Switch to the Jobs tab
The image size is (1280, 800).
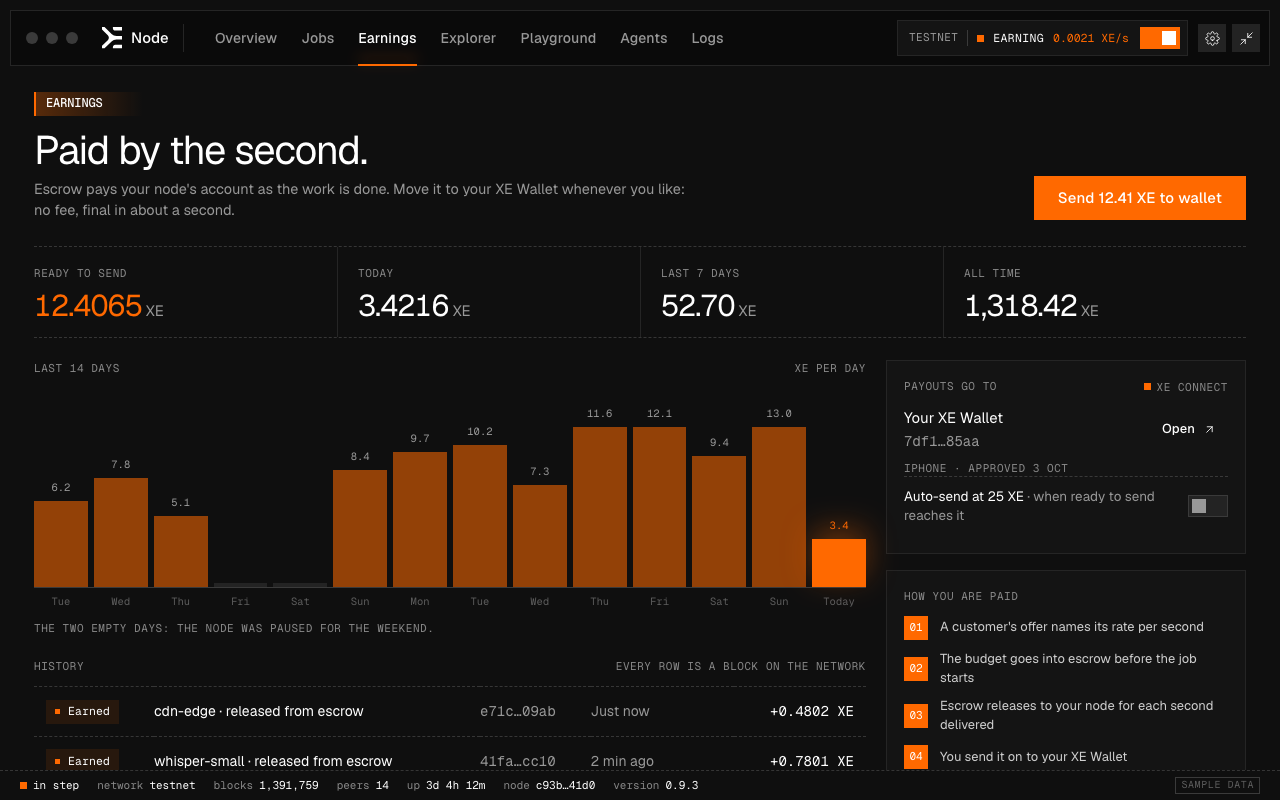[318, 38]
